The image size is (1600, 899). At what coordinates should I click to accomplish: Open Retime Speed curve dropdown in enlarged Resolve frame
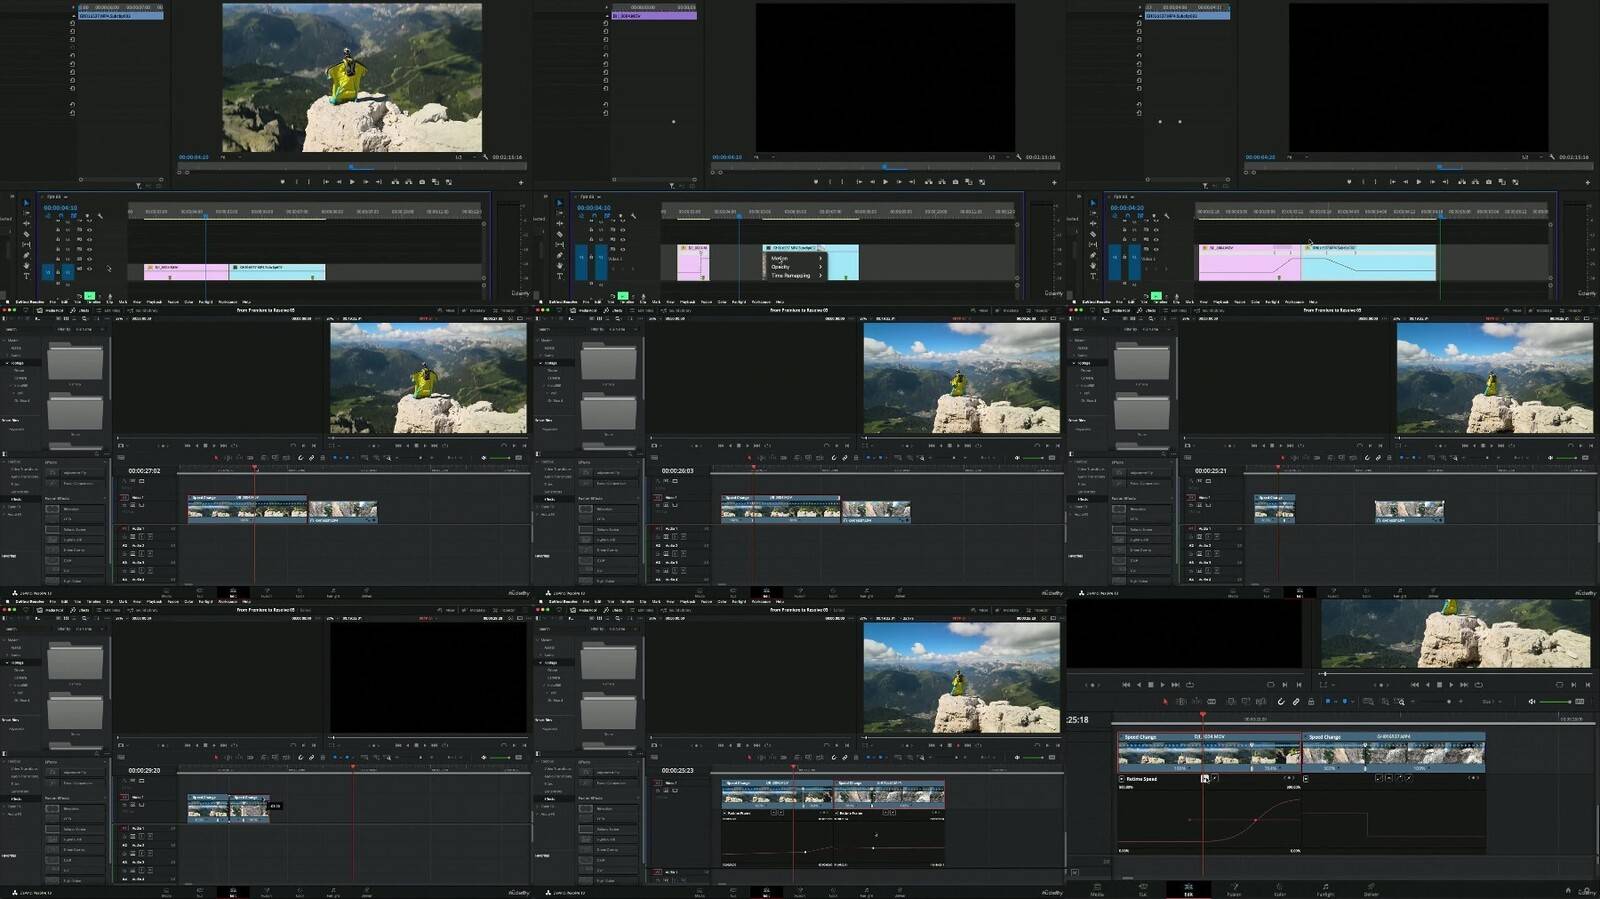1122,779
